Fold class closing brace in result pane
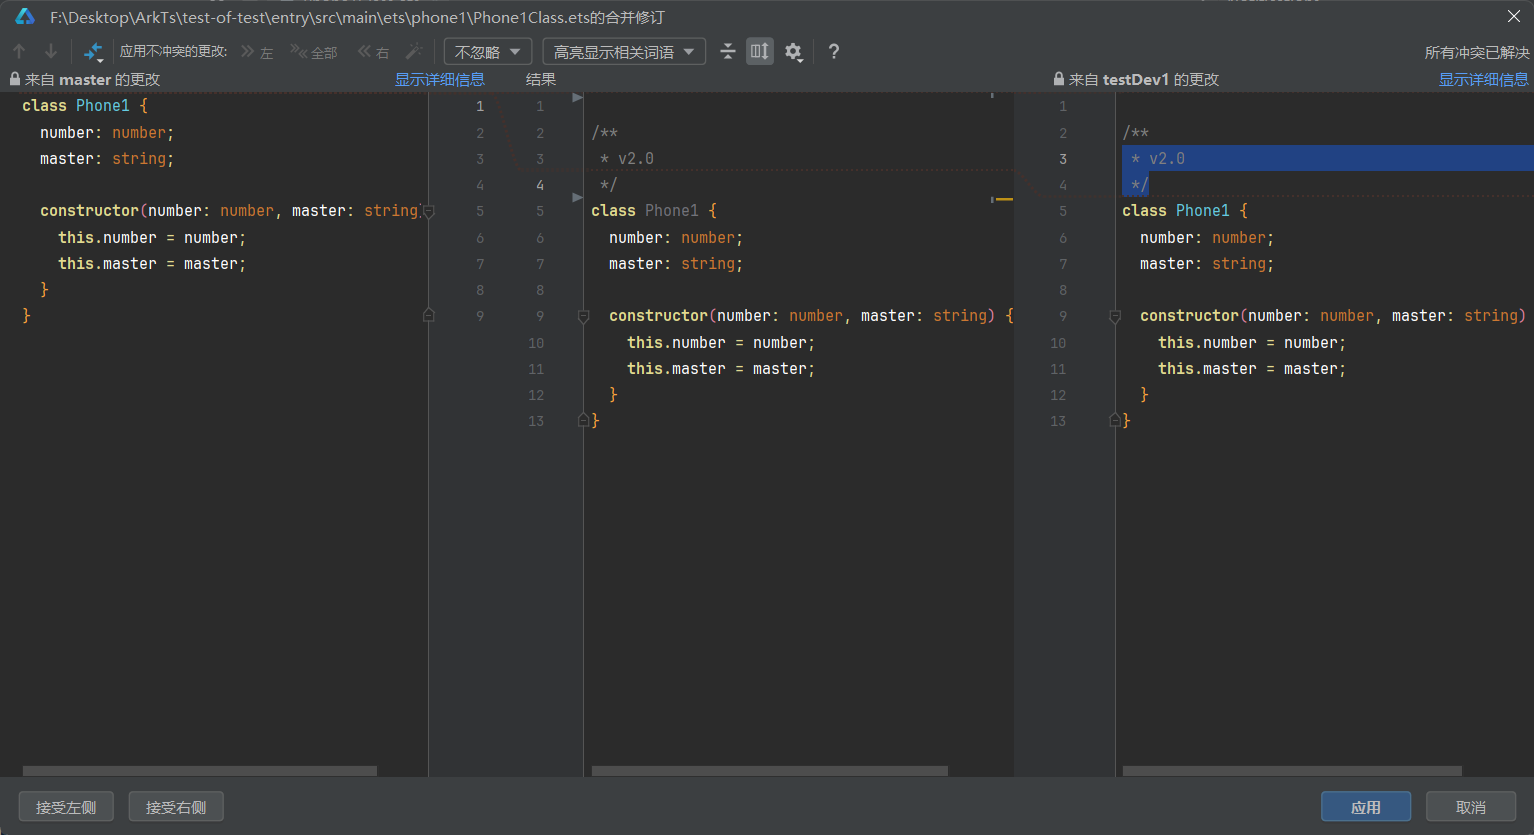The height and width of the screenshot is (835, 1534). pyautogui.click(x=583, y=421)
